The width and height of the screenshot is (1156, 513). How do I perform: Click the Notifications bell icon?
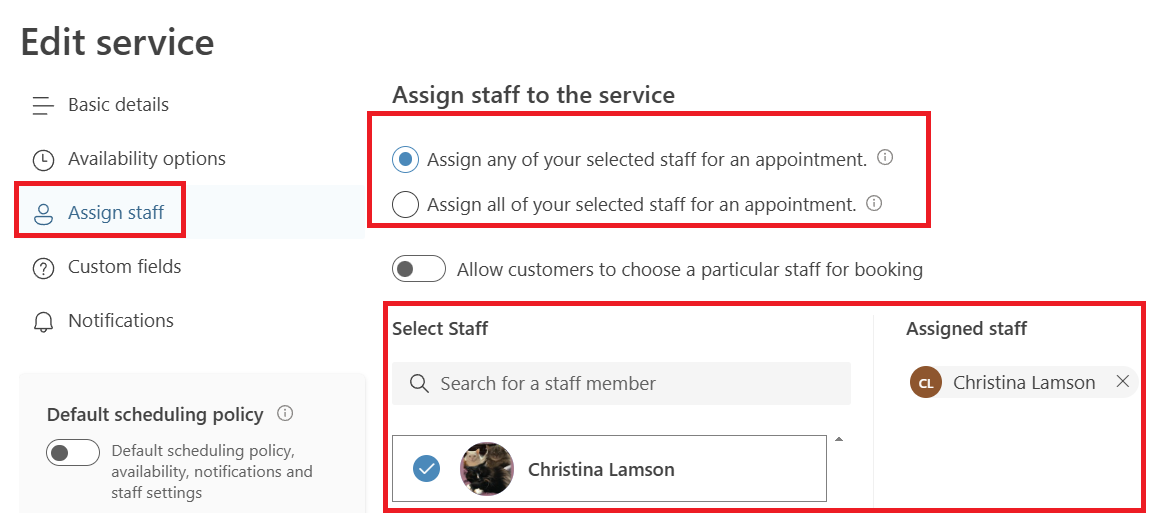[x=43, y=322]
